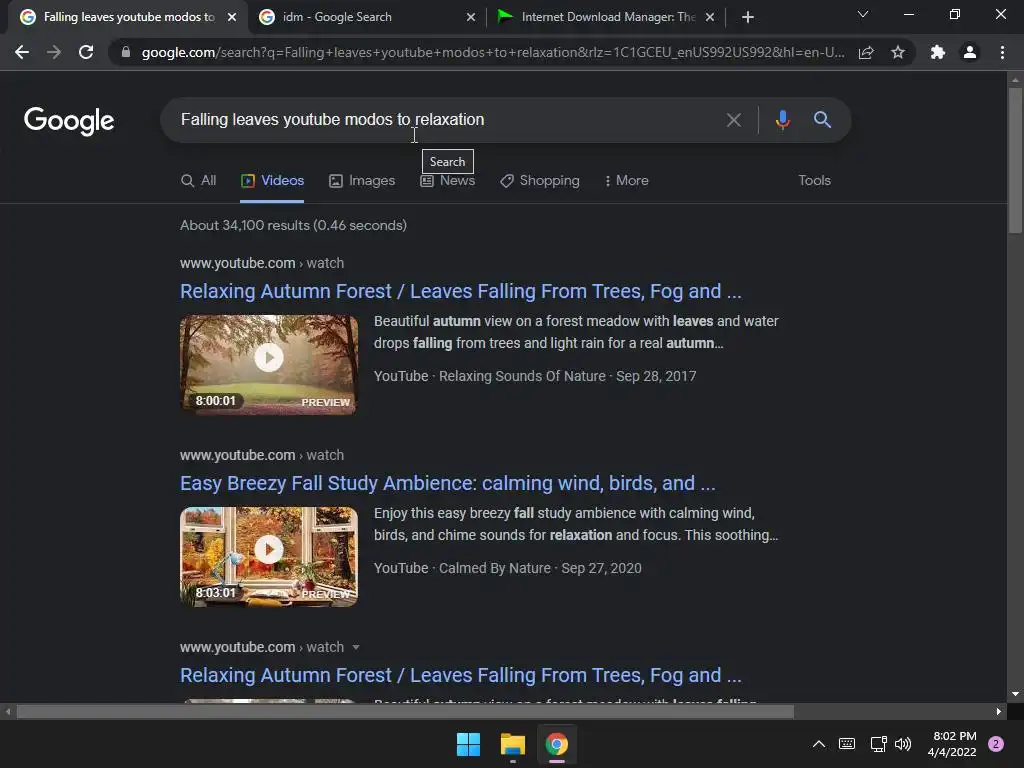Screen dimensions: 1024x768
Task: Click first www.youtube.com › watch URL
Action: 262,263
